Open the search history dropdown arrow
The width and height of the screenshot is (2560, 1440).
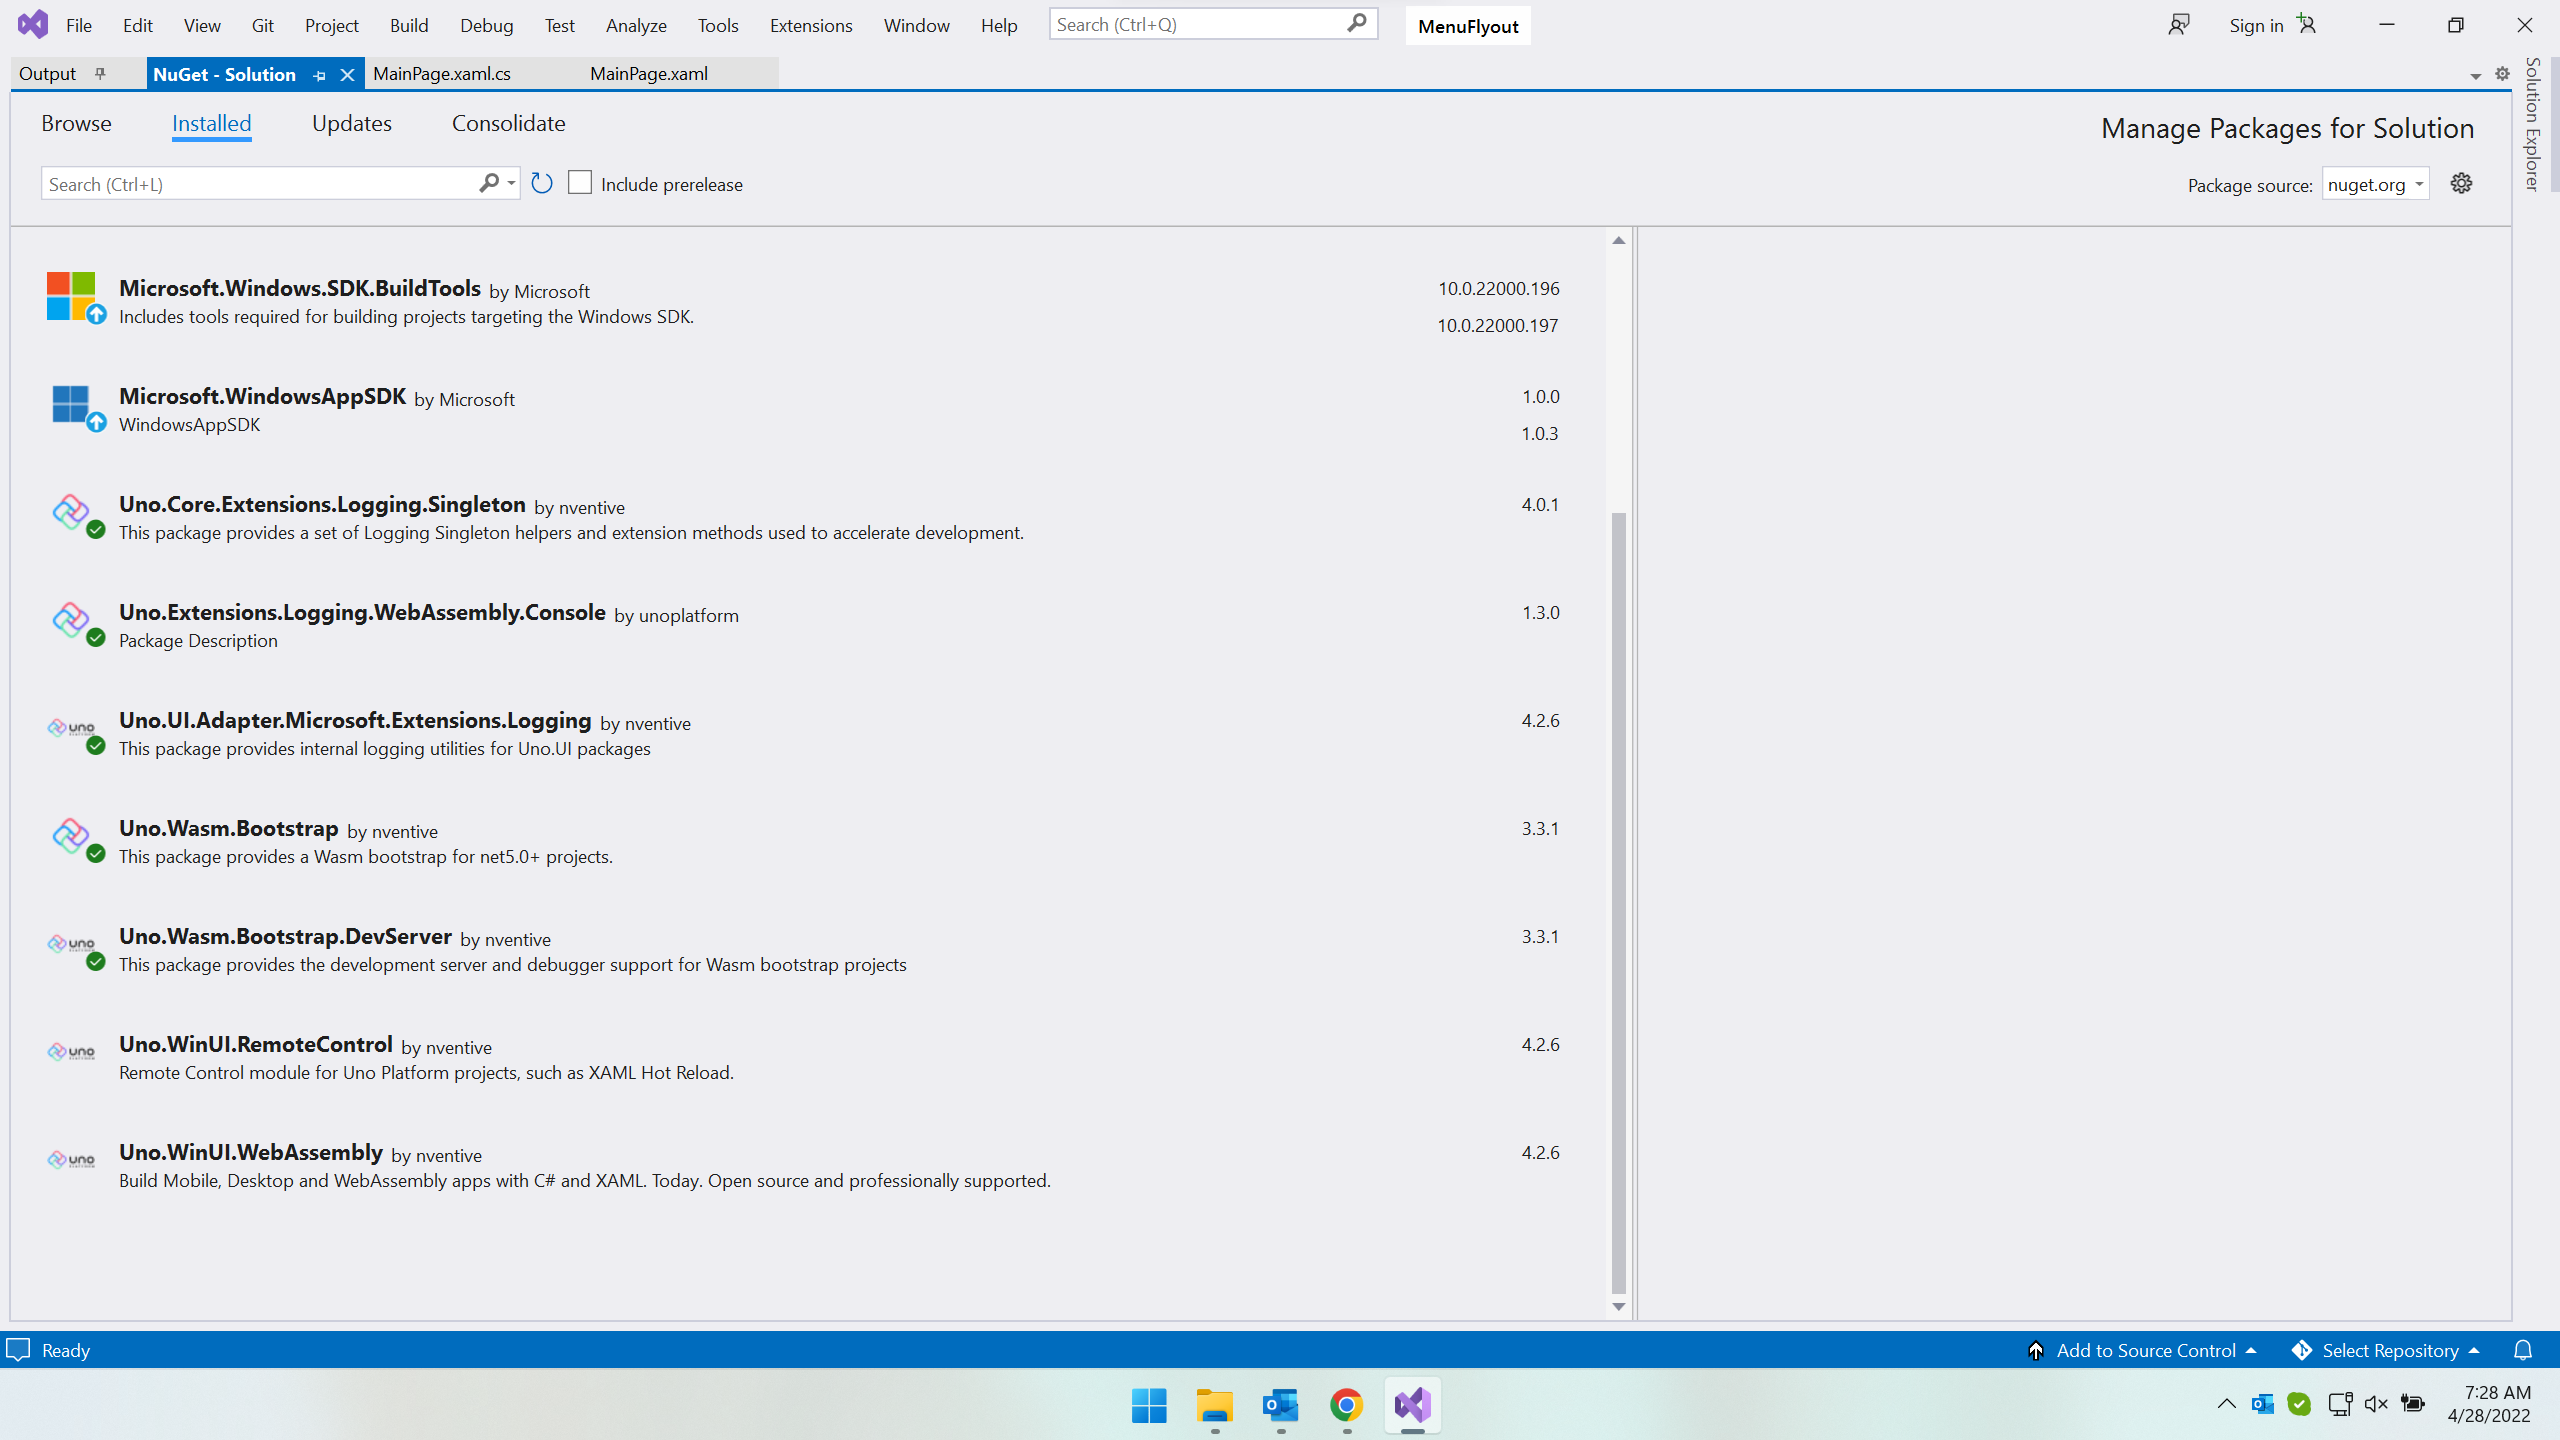[x=510, y=183]
